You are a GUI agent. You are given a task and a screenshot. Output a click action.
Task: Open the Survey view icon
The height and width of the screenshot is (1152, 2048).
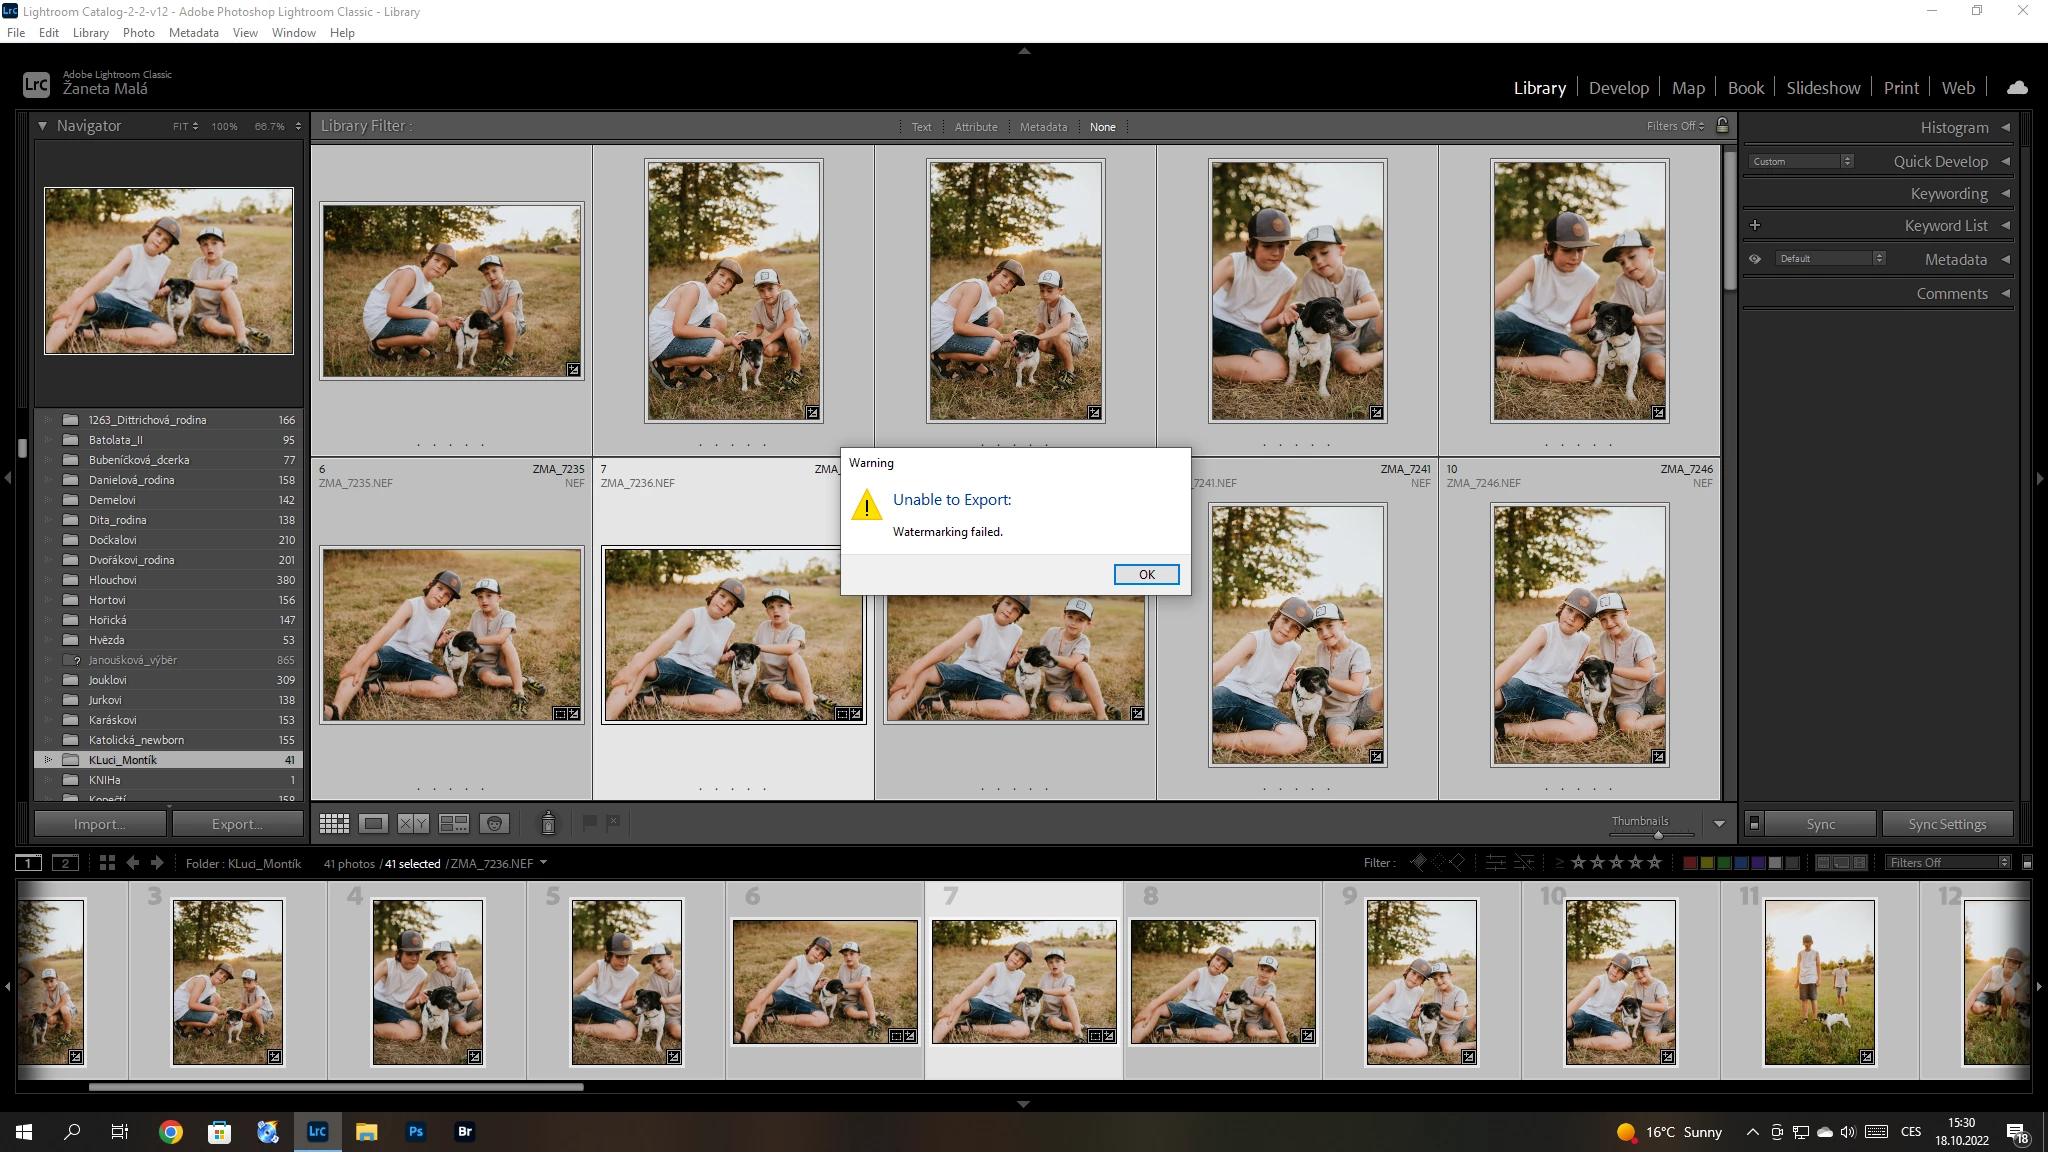tap(453, 823)
